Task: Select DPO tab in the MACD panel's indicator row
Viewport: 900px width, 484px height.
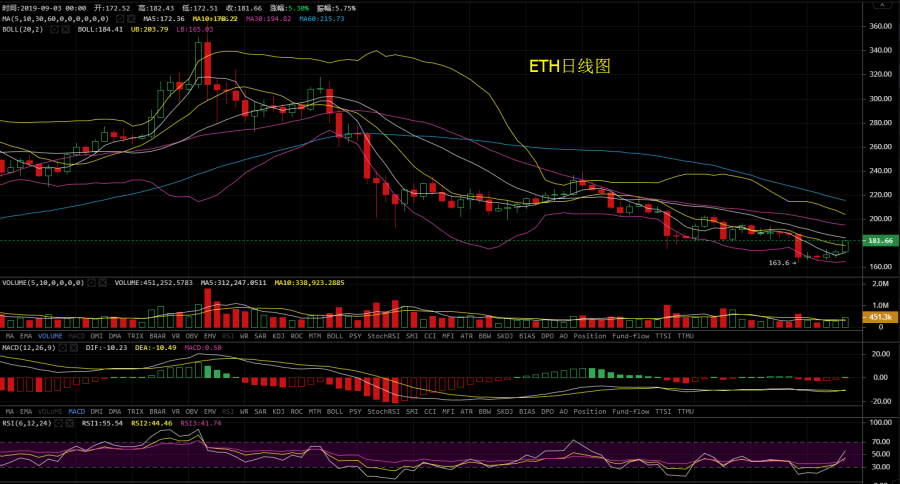Action: click(x=548, y=412)
